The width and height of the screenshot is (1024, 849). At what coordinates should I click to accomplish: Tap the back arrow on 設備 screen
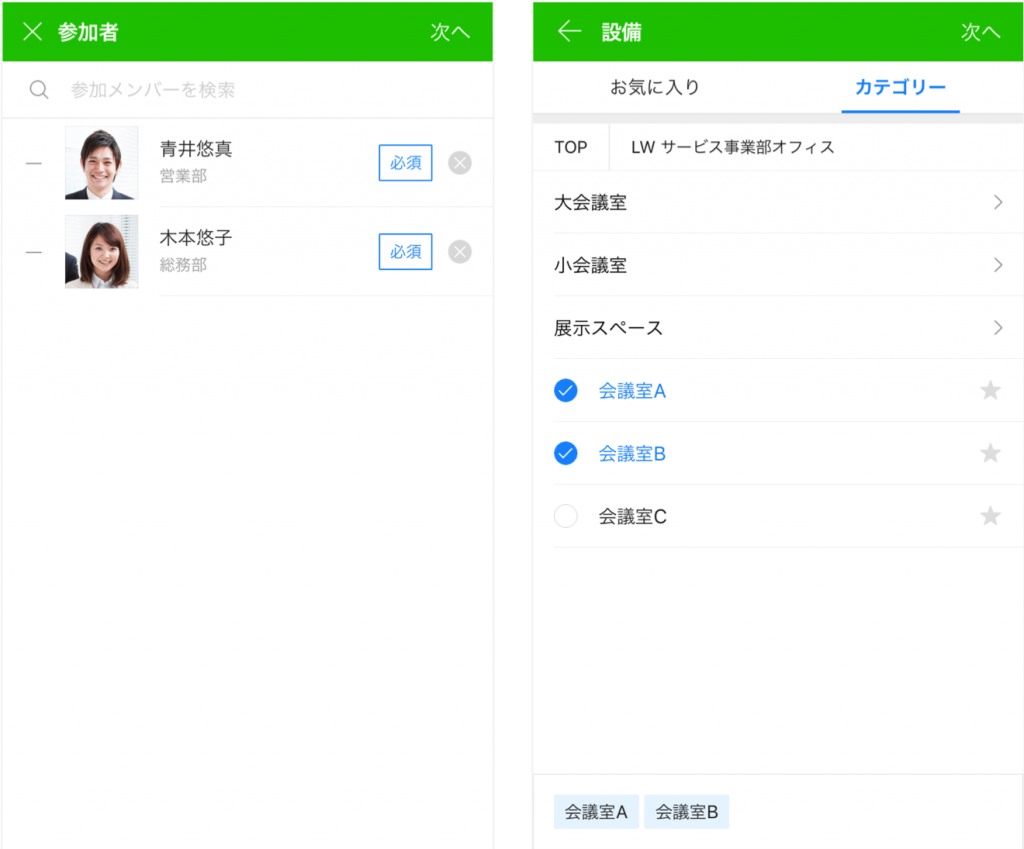[x=569, y=32]
